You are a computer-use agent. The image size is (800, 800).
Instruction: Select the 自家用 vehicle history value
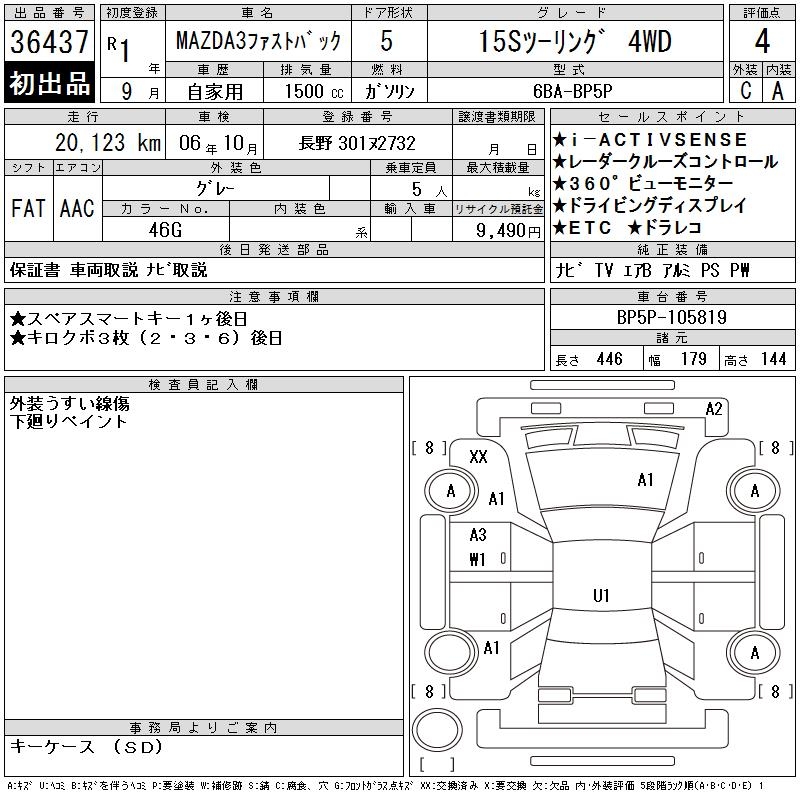point(215,91)
